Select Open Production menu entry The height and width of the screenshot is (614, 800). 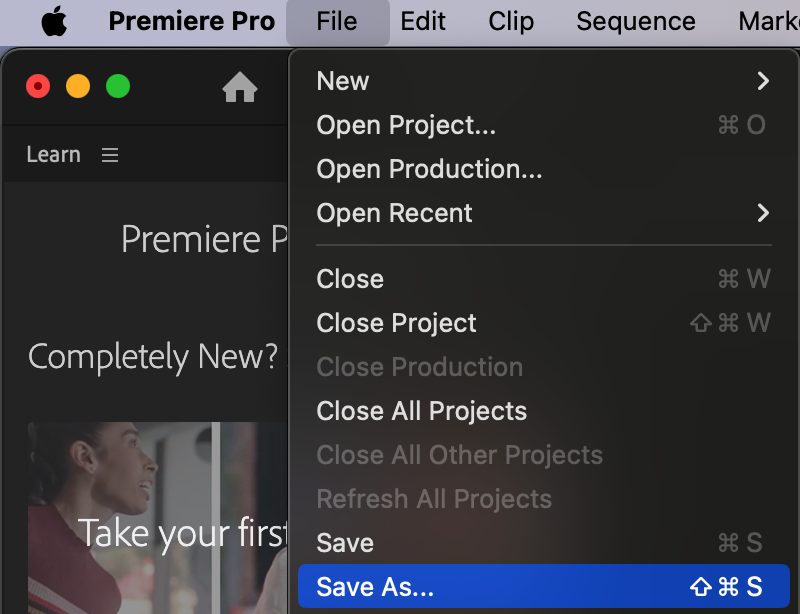click(x=429, y=169)
